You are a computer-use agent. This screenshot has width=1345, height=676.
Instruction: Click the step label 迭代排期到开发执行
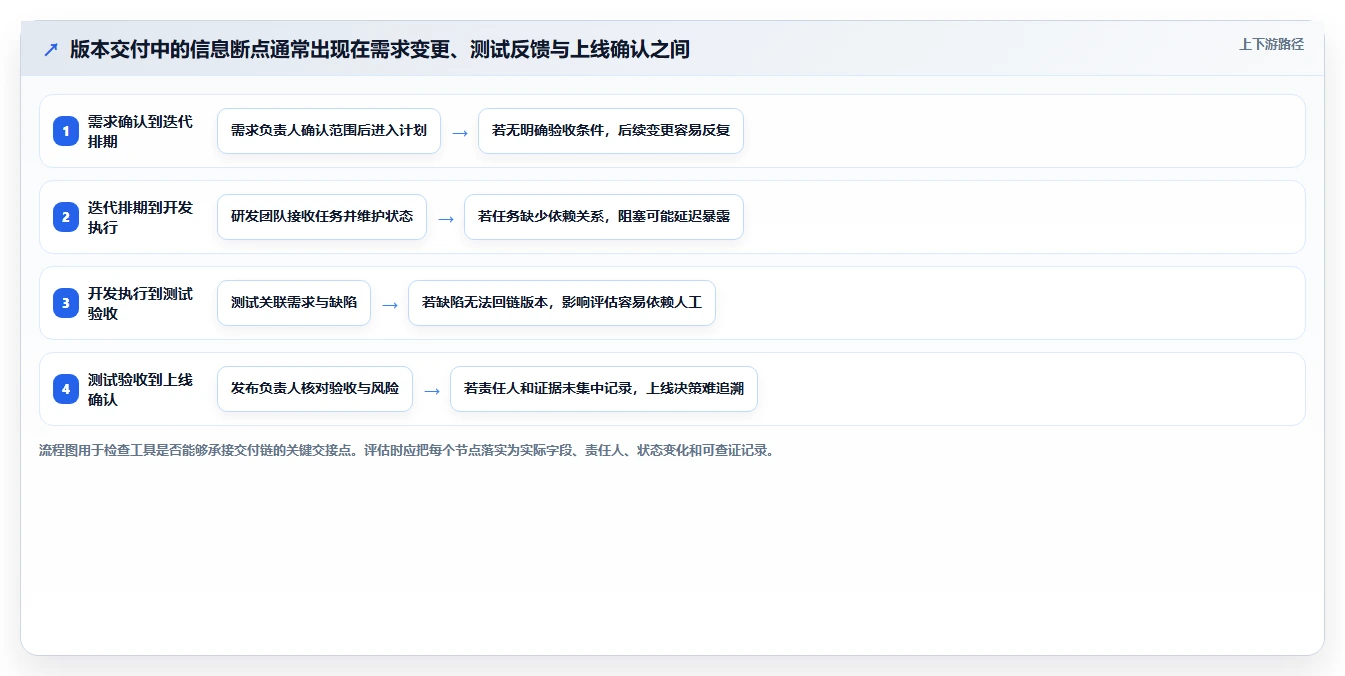coord(140,217)
